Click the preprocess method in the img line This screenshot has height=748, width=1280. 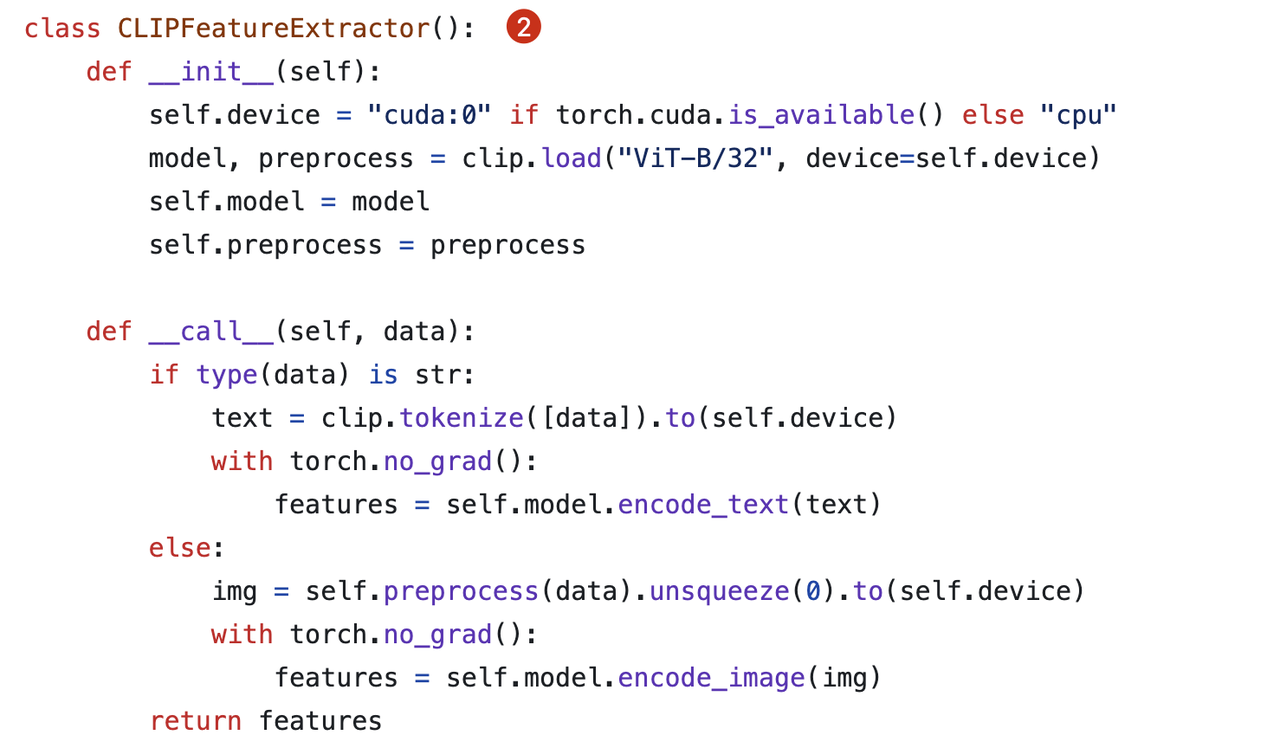pos(461,591)
